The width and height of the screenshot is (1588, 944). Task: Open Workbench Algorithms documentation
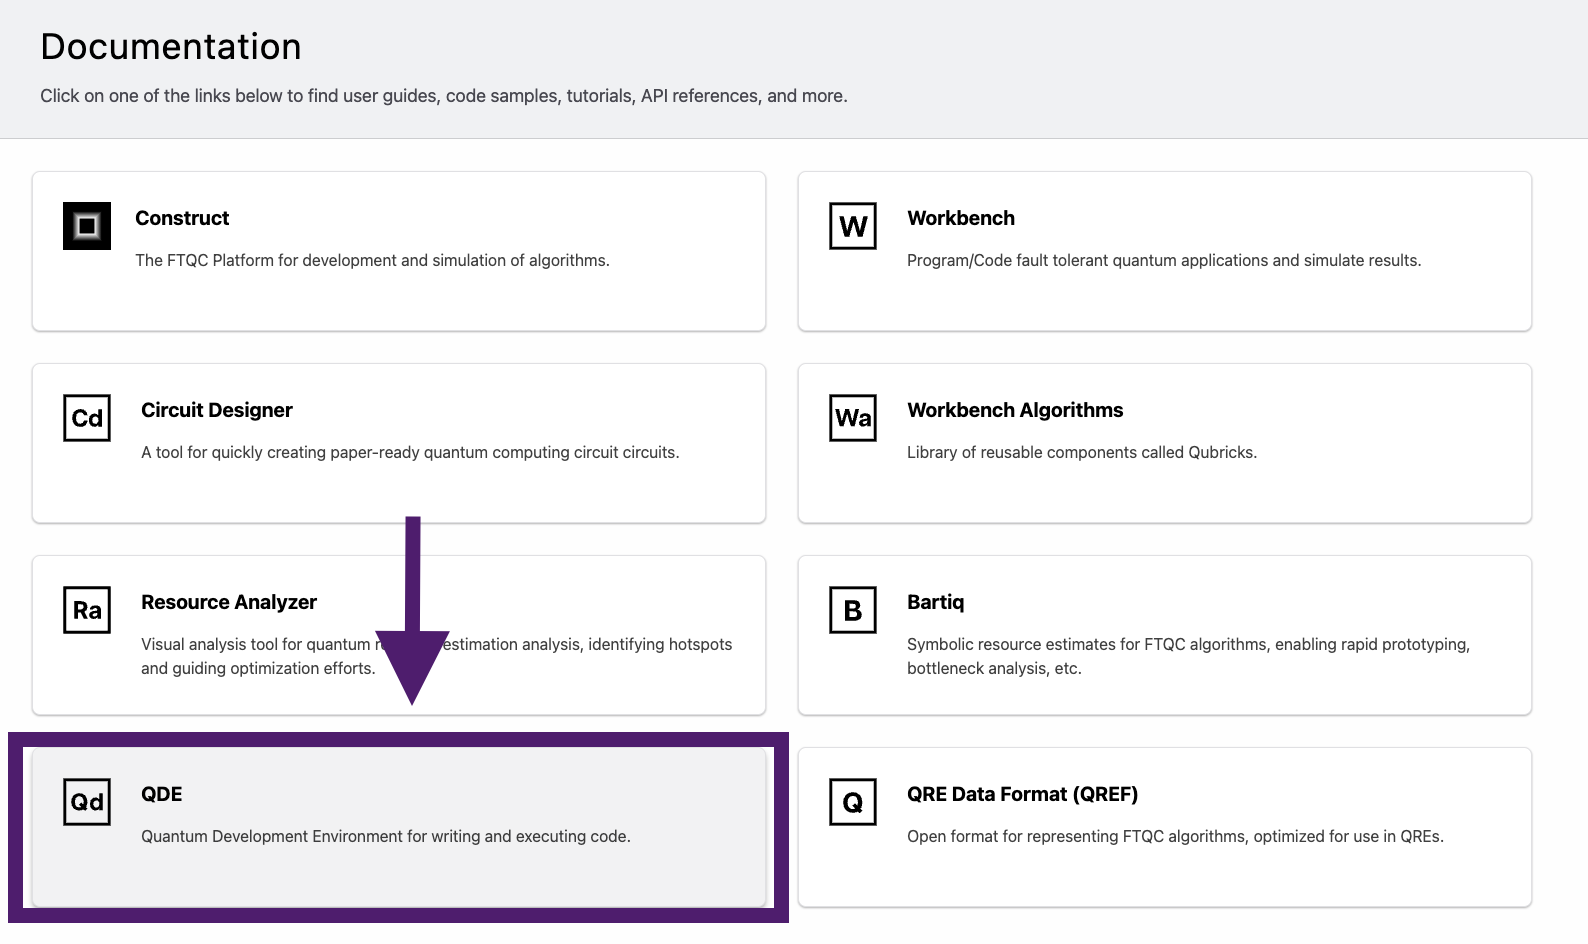pos(1015,410)
